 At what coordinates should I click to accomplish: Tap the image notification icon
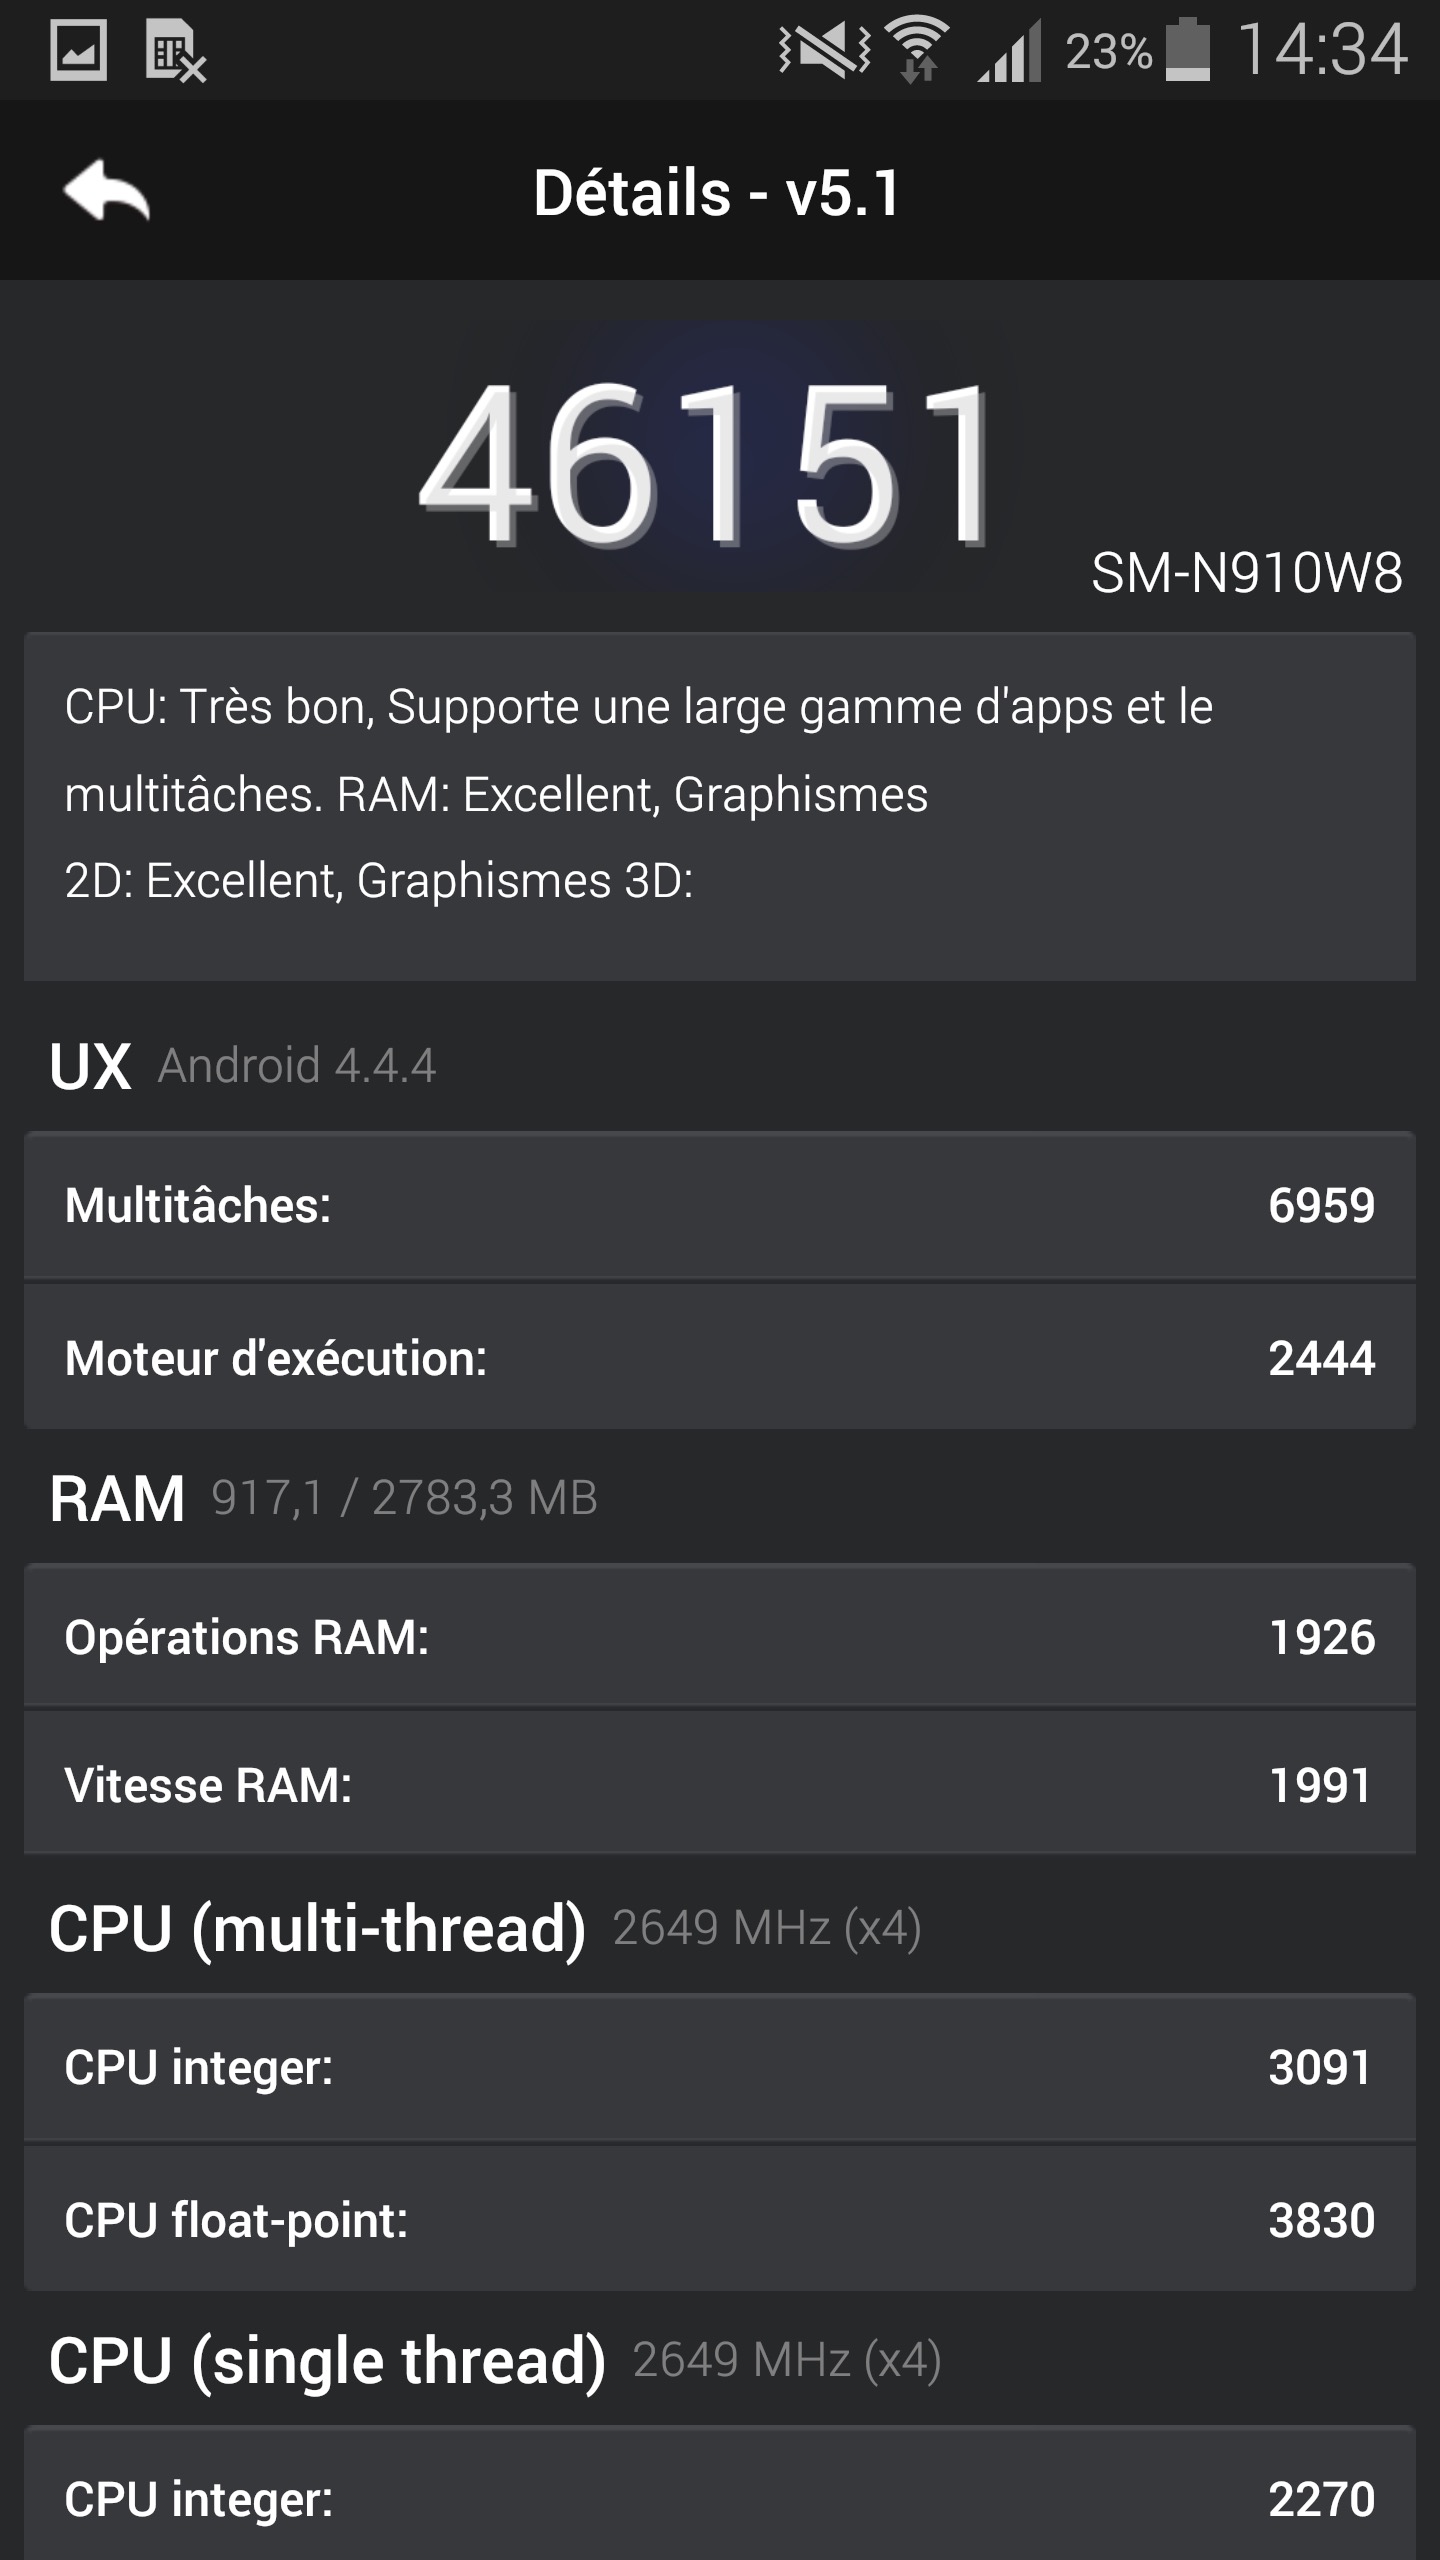78,50
